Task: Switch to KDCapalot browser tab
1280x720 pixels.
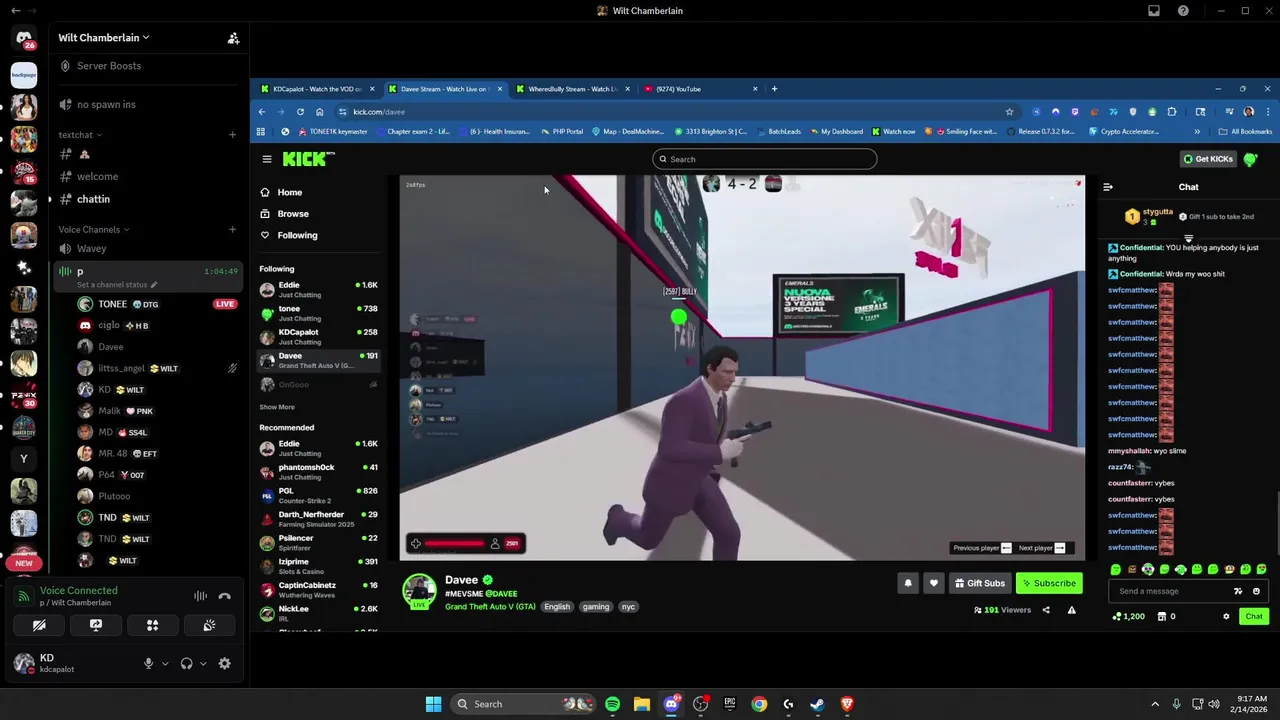Action: (316, 89)
